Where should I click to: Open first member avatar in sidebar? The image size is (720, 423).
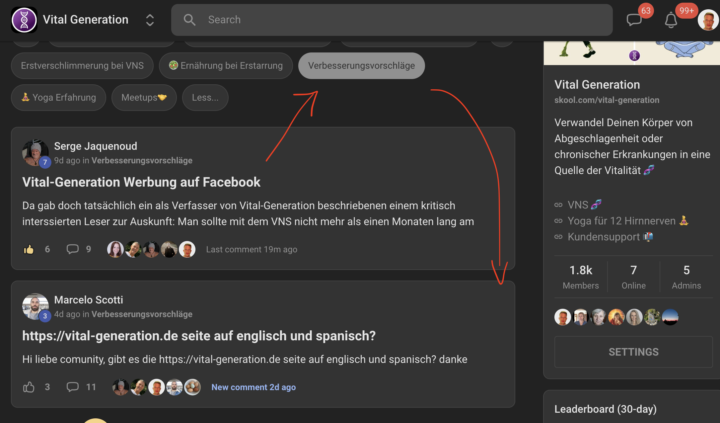pyautogui.click(x=562, y=317)
